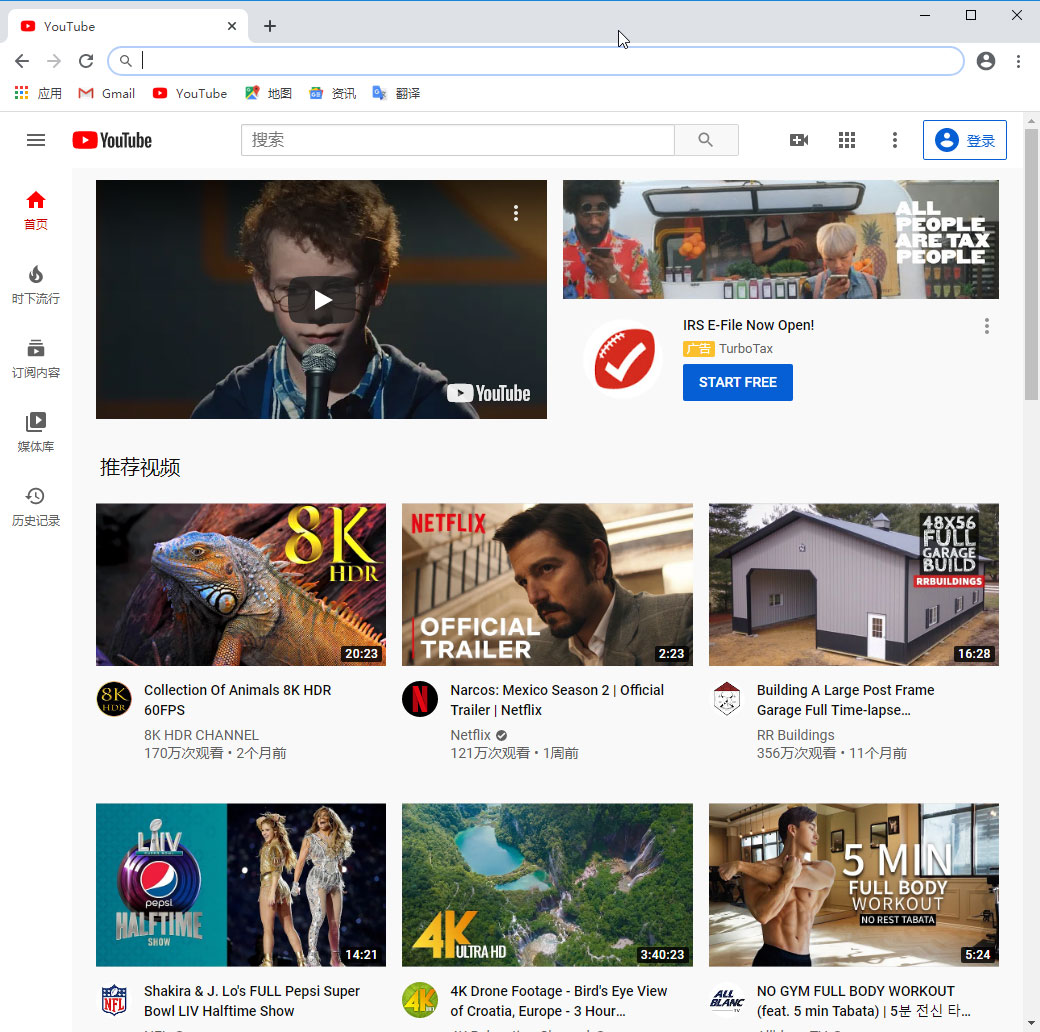This screenshot has width=1040, height=1032.
Task: Click the YouTube logo in header
Action: 112,140
